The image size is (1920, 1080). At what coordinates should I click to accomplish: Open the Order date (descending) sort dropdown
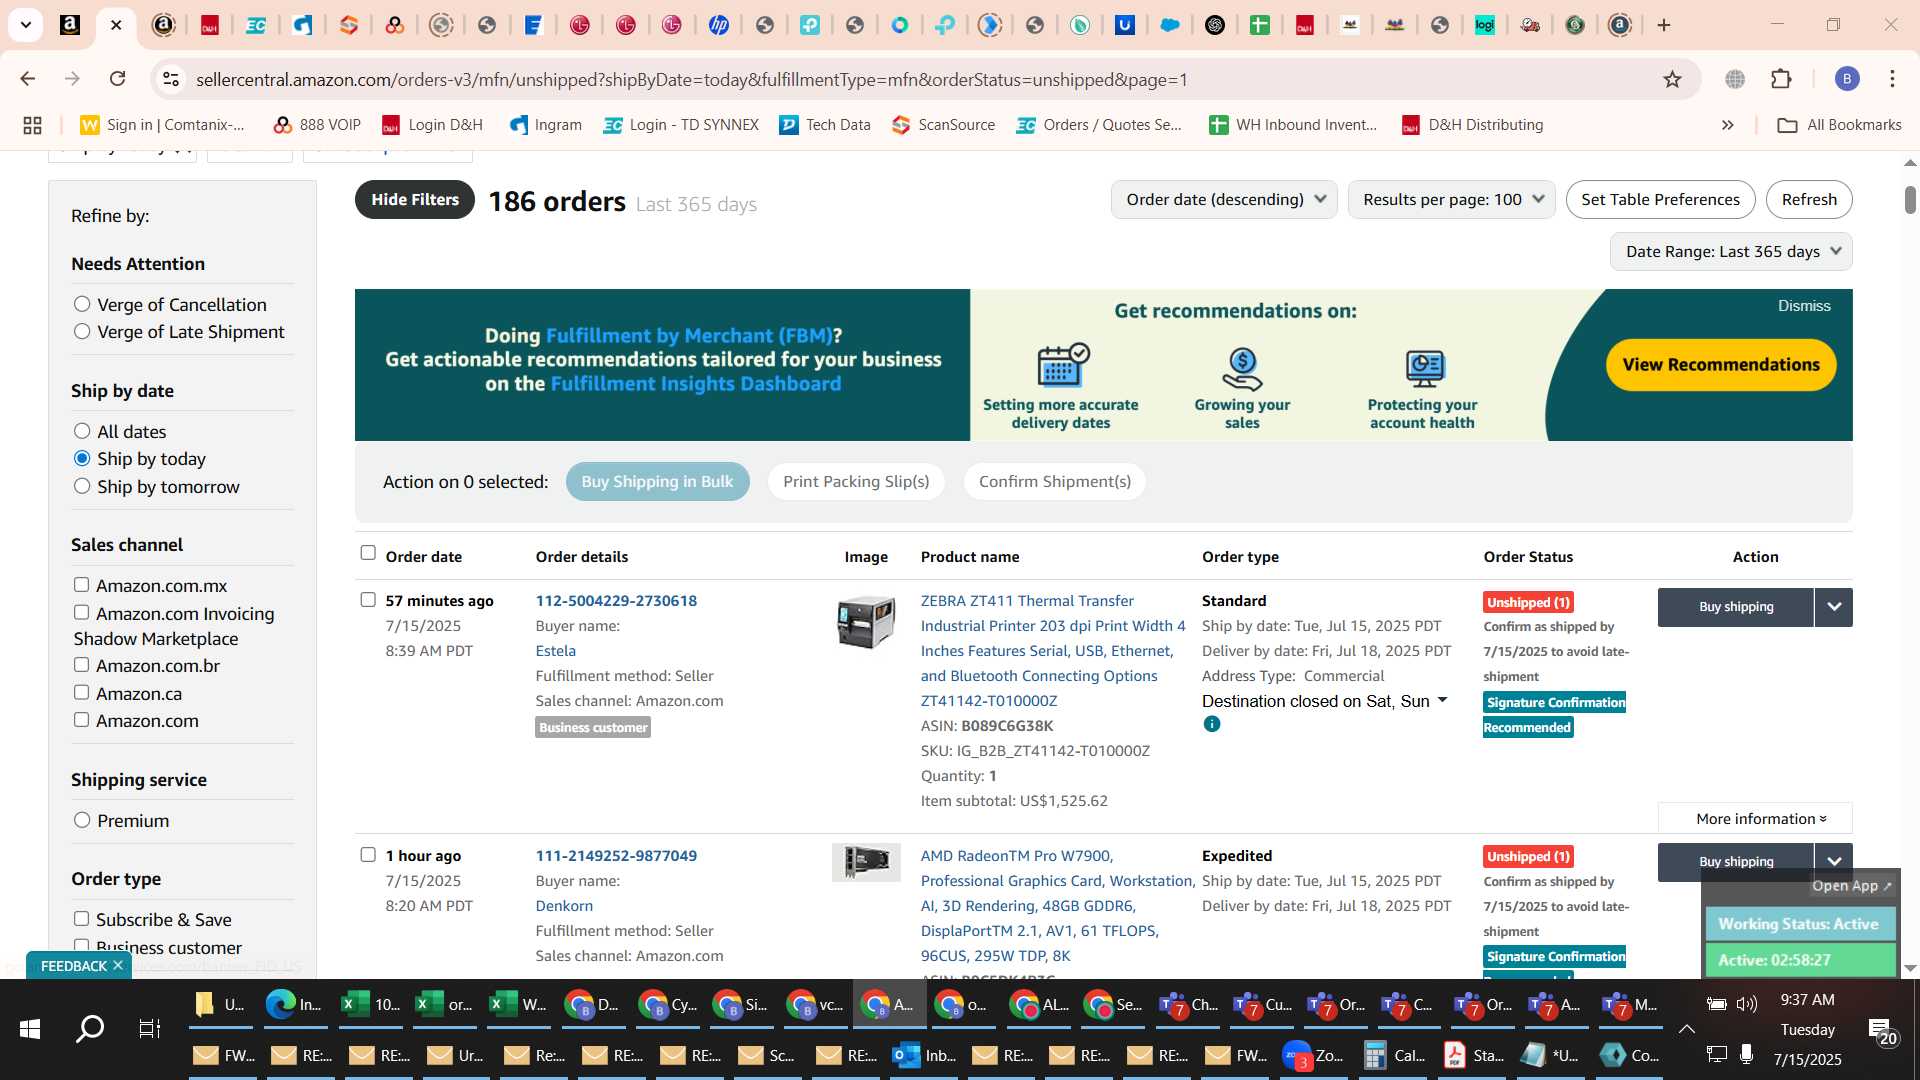[1224, 200]
